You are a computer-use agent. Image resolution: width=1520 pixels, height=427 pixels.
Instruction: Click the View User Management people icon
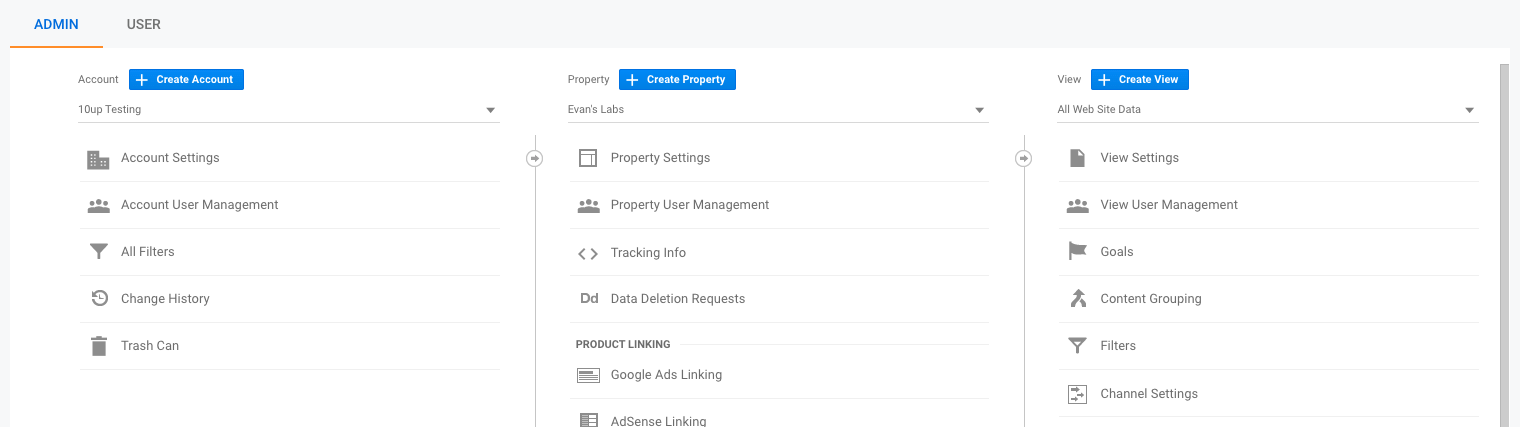coord(1077,206)
